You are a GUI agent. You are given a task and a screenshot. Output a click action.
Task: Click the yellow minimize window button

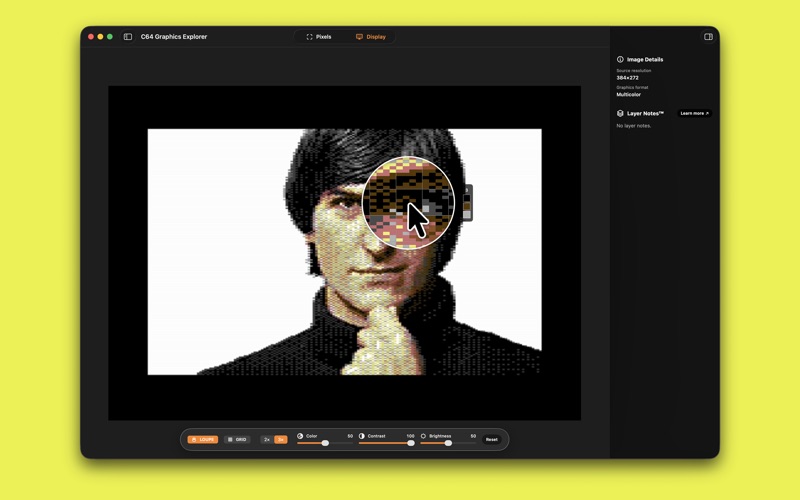click(x=101, y=37)
